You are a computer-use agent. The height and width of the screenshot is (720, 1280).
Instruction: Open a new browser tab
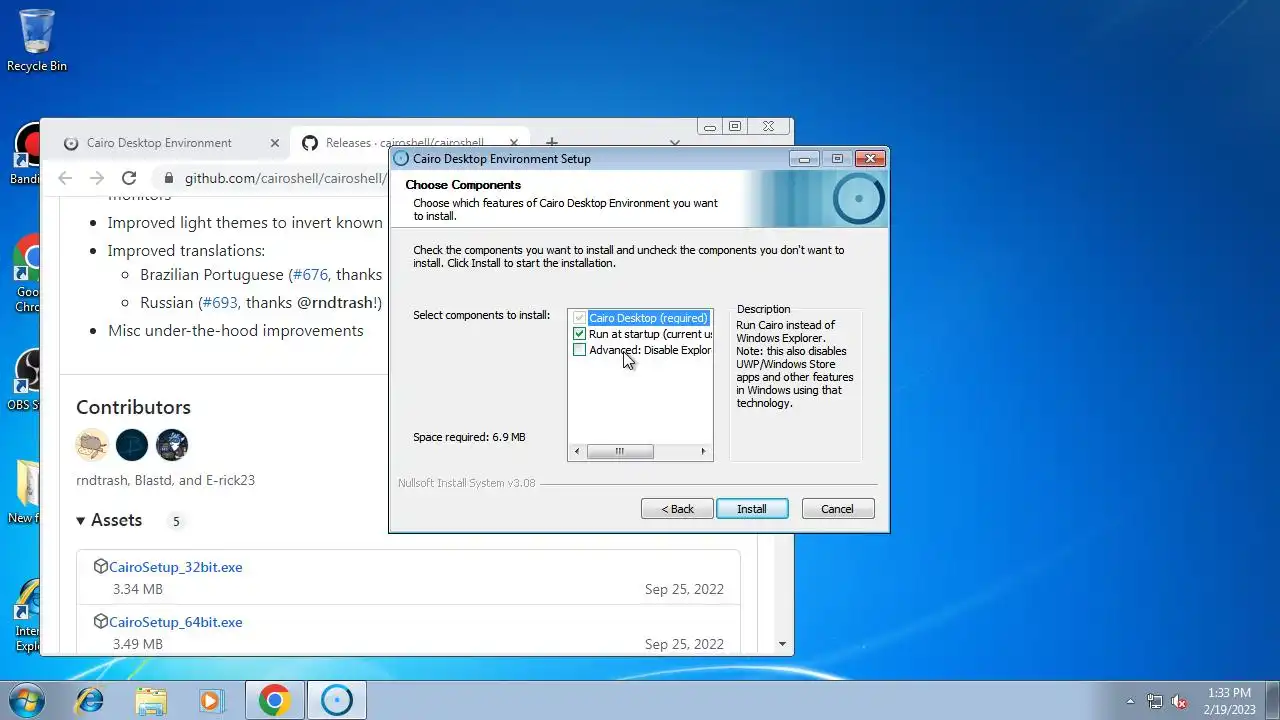pyautogui.click(x=551, y=143)
